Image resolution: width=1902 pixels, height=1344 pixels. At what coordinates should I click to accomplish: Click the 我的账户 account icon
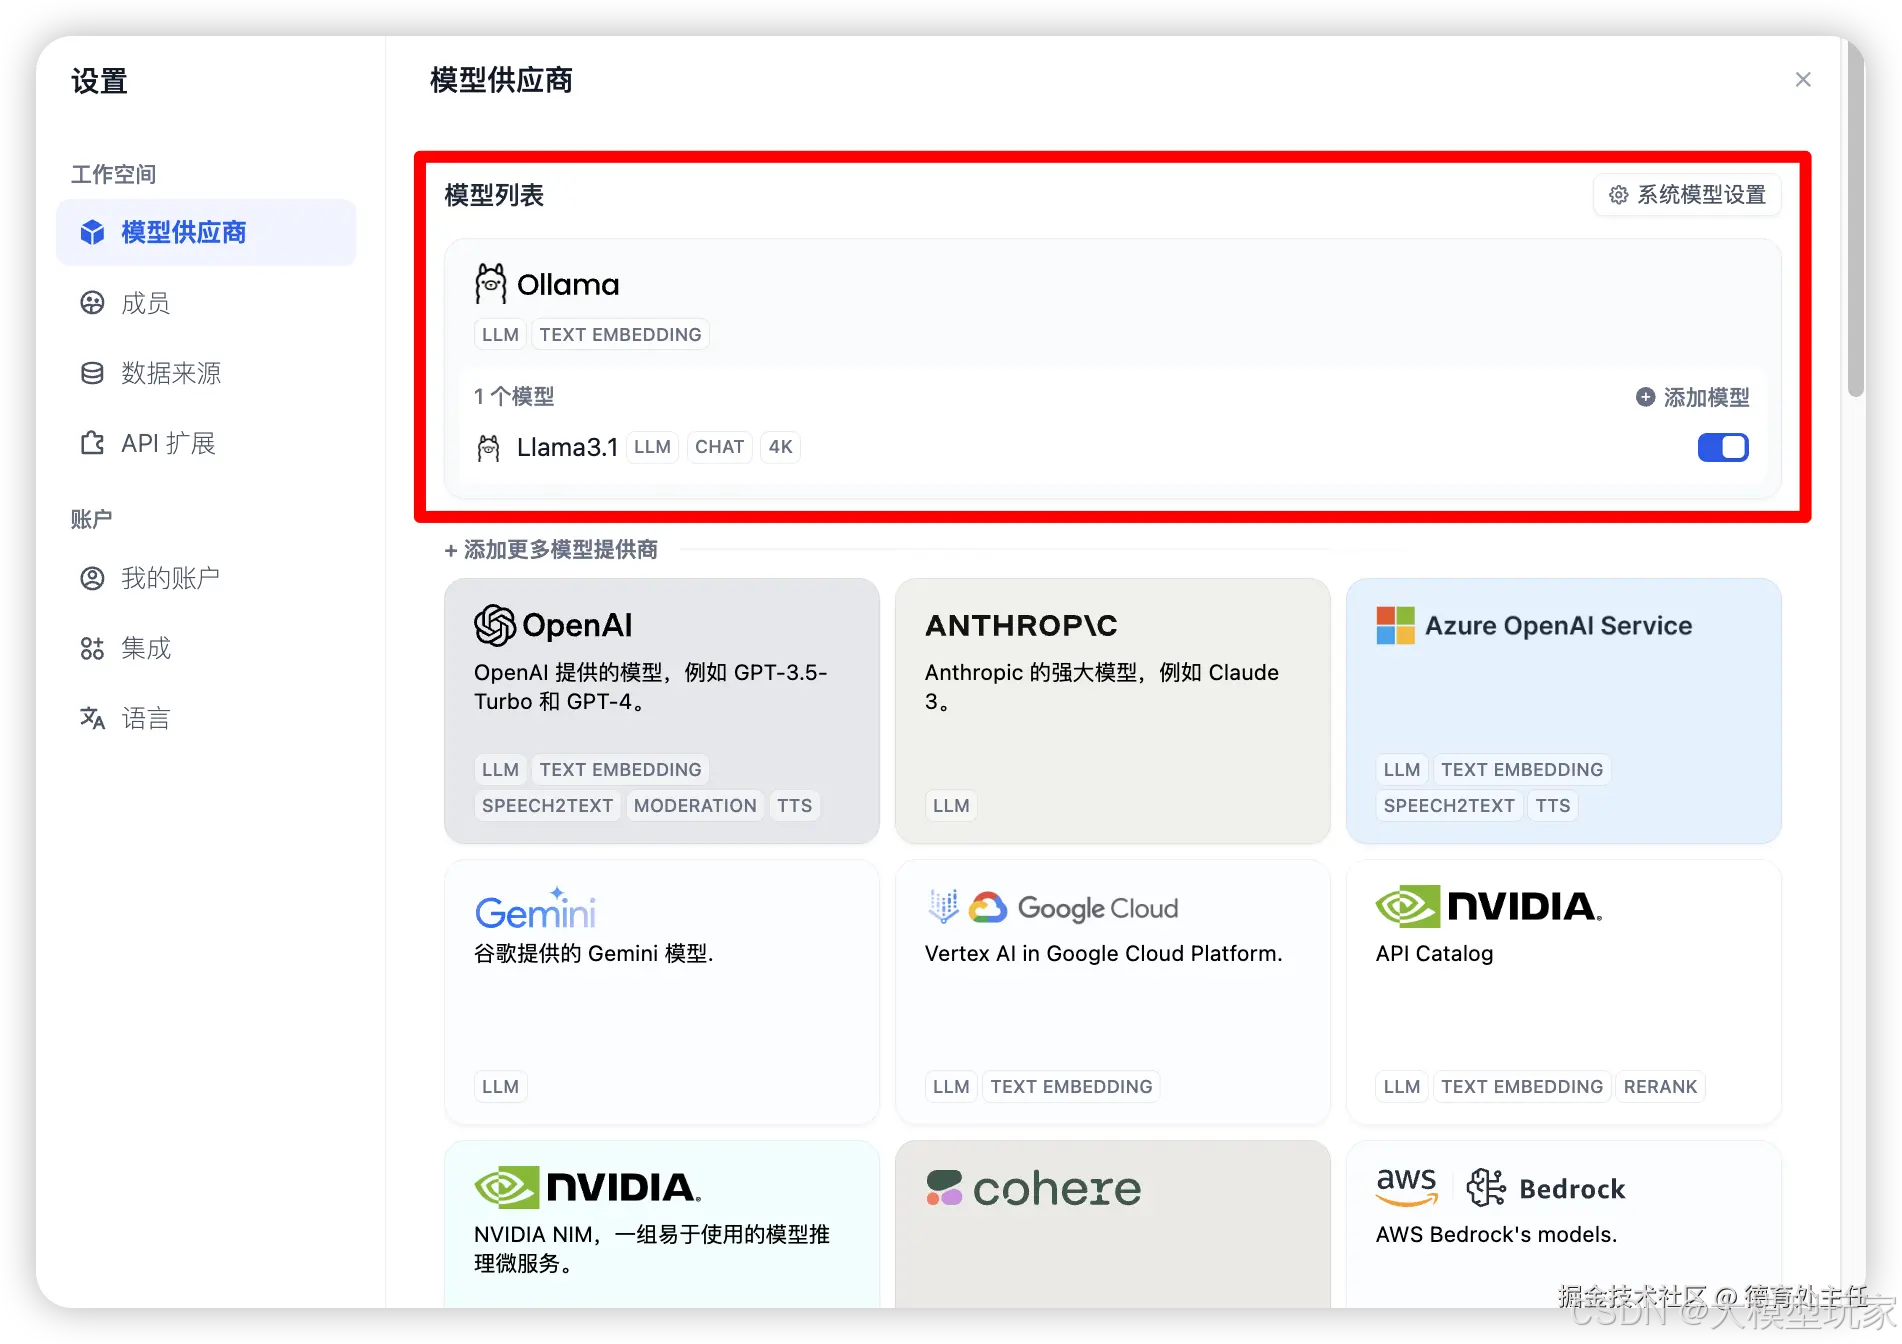point(92,578)
